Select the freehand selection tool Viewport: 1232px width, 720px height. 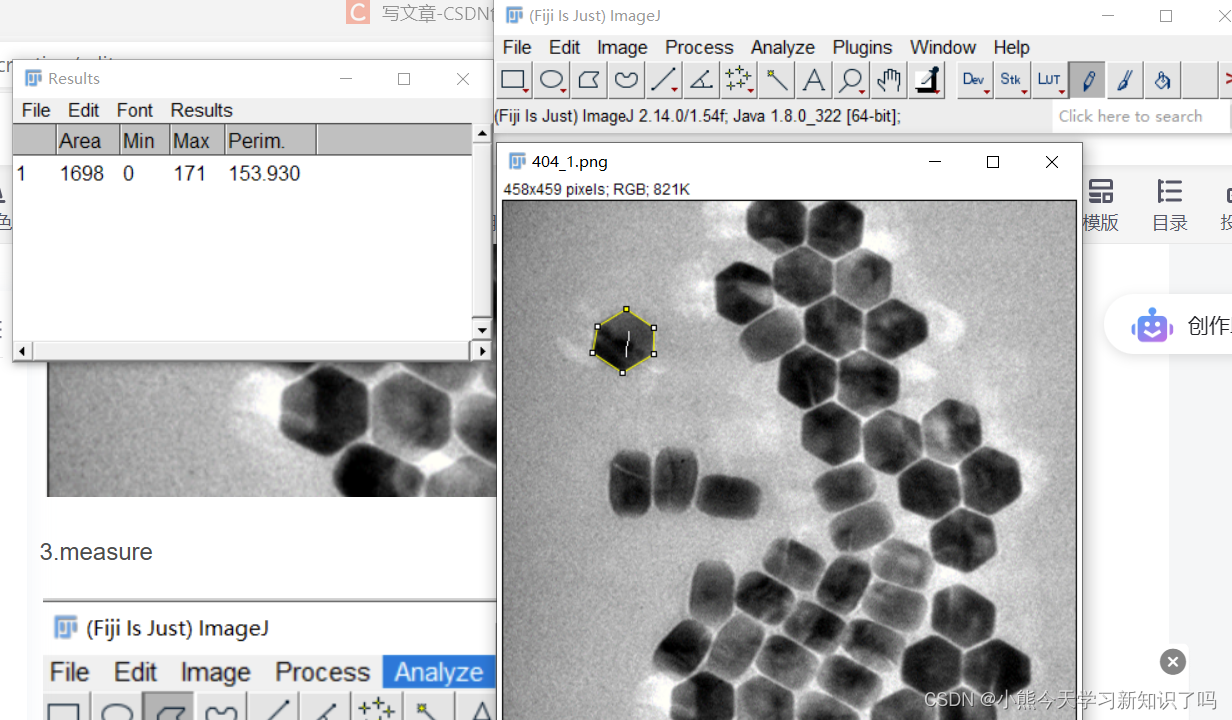[x=626, y=80]
